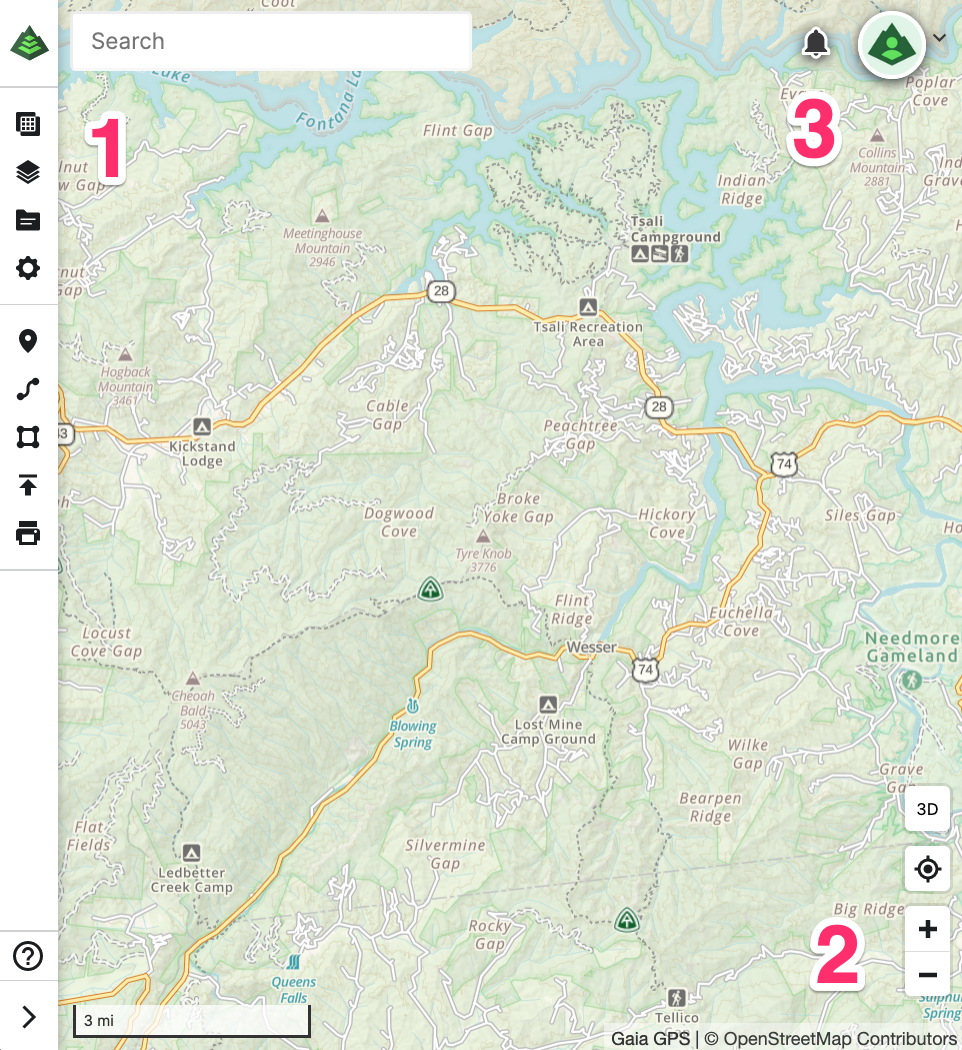Open the Gaia GPS logo home
Screen dimensions: 962x1050
29,43
